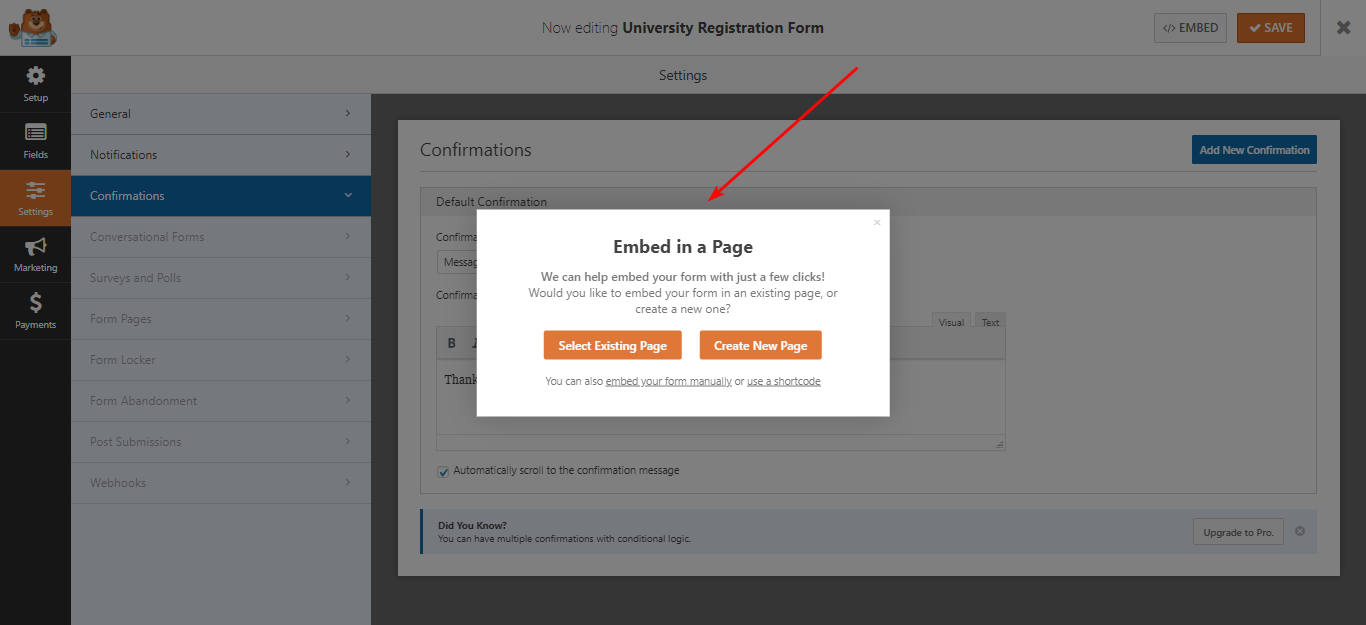The image size is (1366, 625).
Task: Toggle automatically scroll to confirmation checkbox
Action: (x=443, y=471)
